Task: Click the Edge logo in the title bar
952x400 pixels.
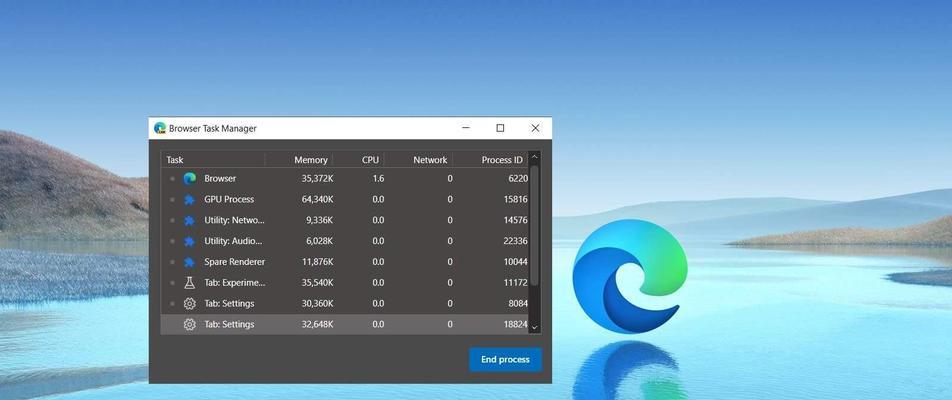Action: [x=160, y=128]
